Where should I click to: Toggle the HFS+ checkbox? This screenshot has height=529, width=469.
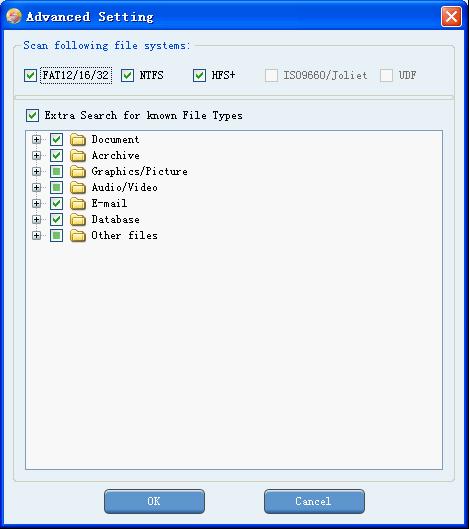pyautogui.click(x=199, y=75)
